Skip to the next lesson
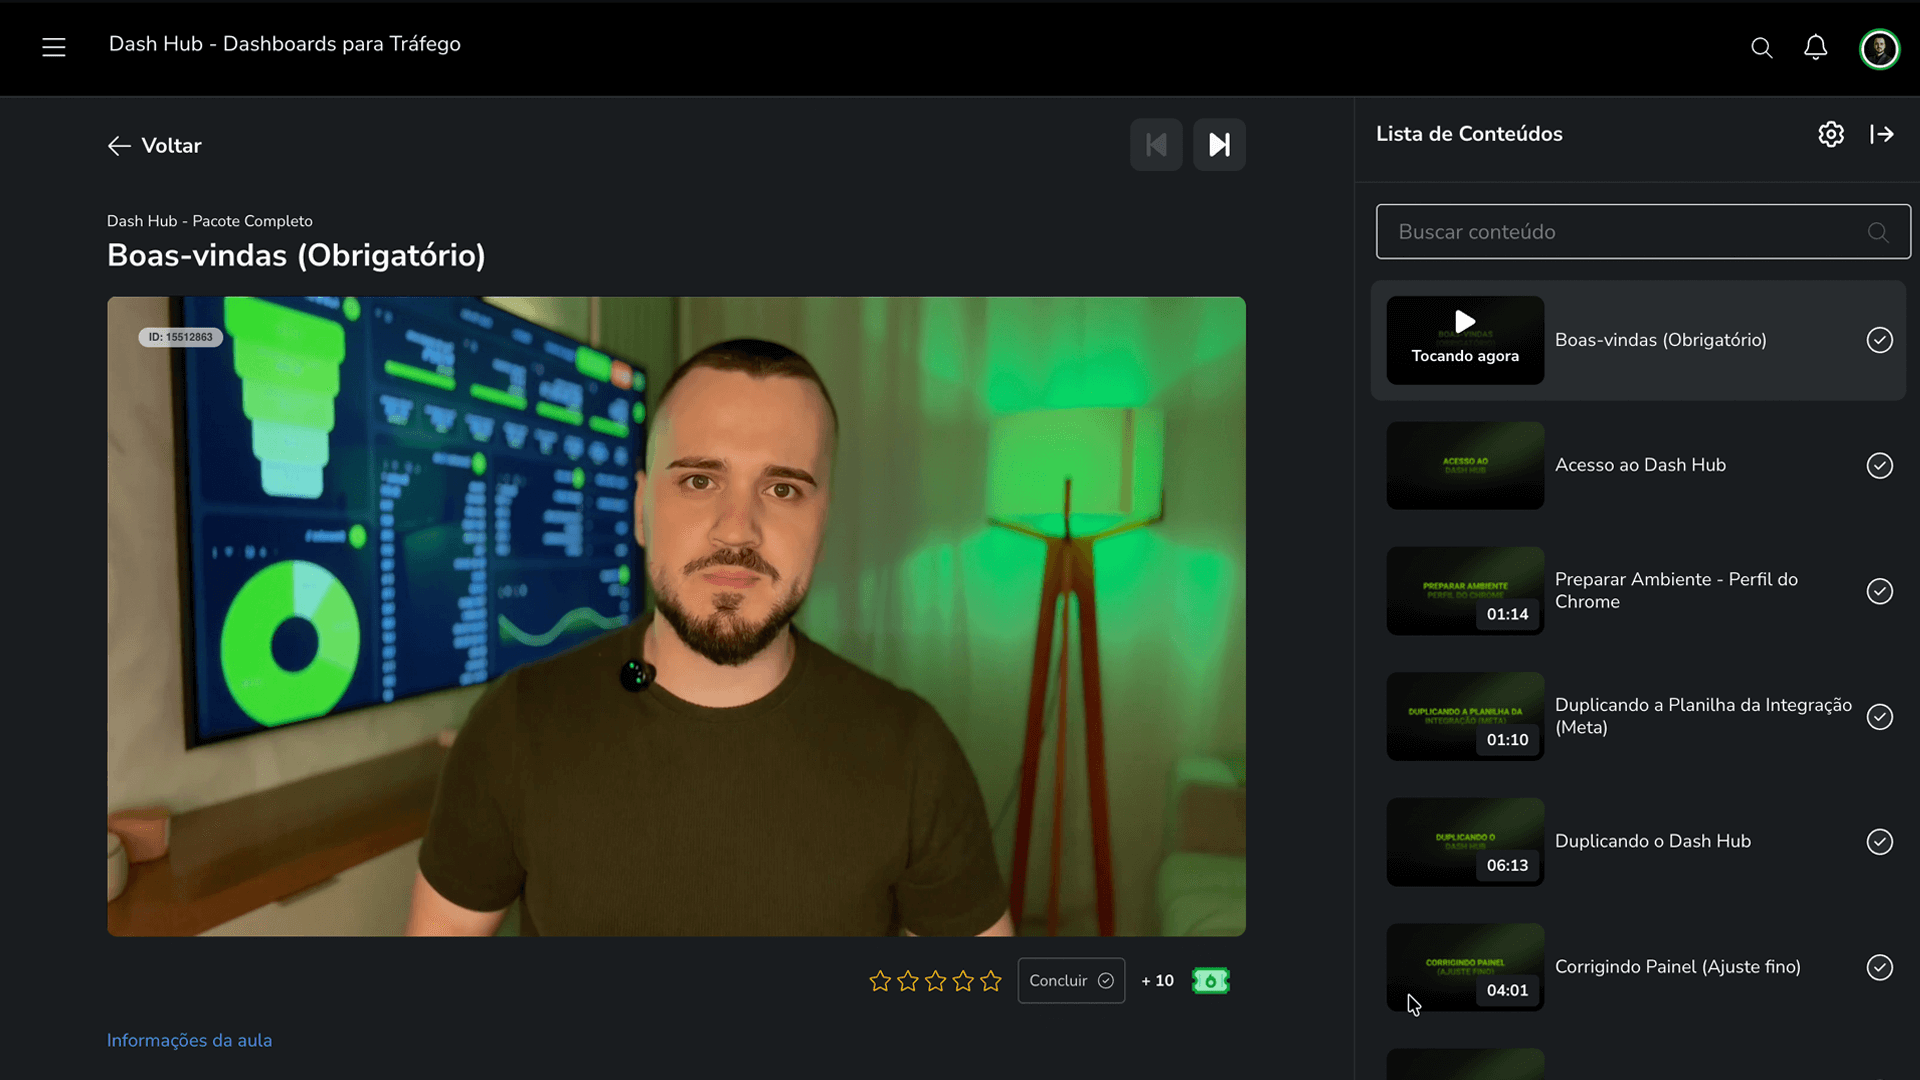Viewport: 1920px width, 1080px height. tap(1219, 145)
